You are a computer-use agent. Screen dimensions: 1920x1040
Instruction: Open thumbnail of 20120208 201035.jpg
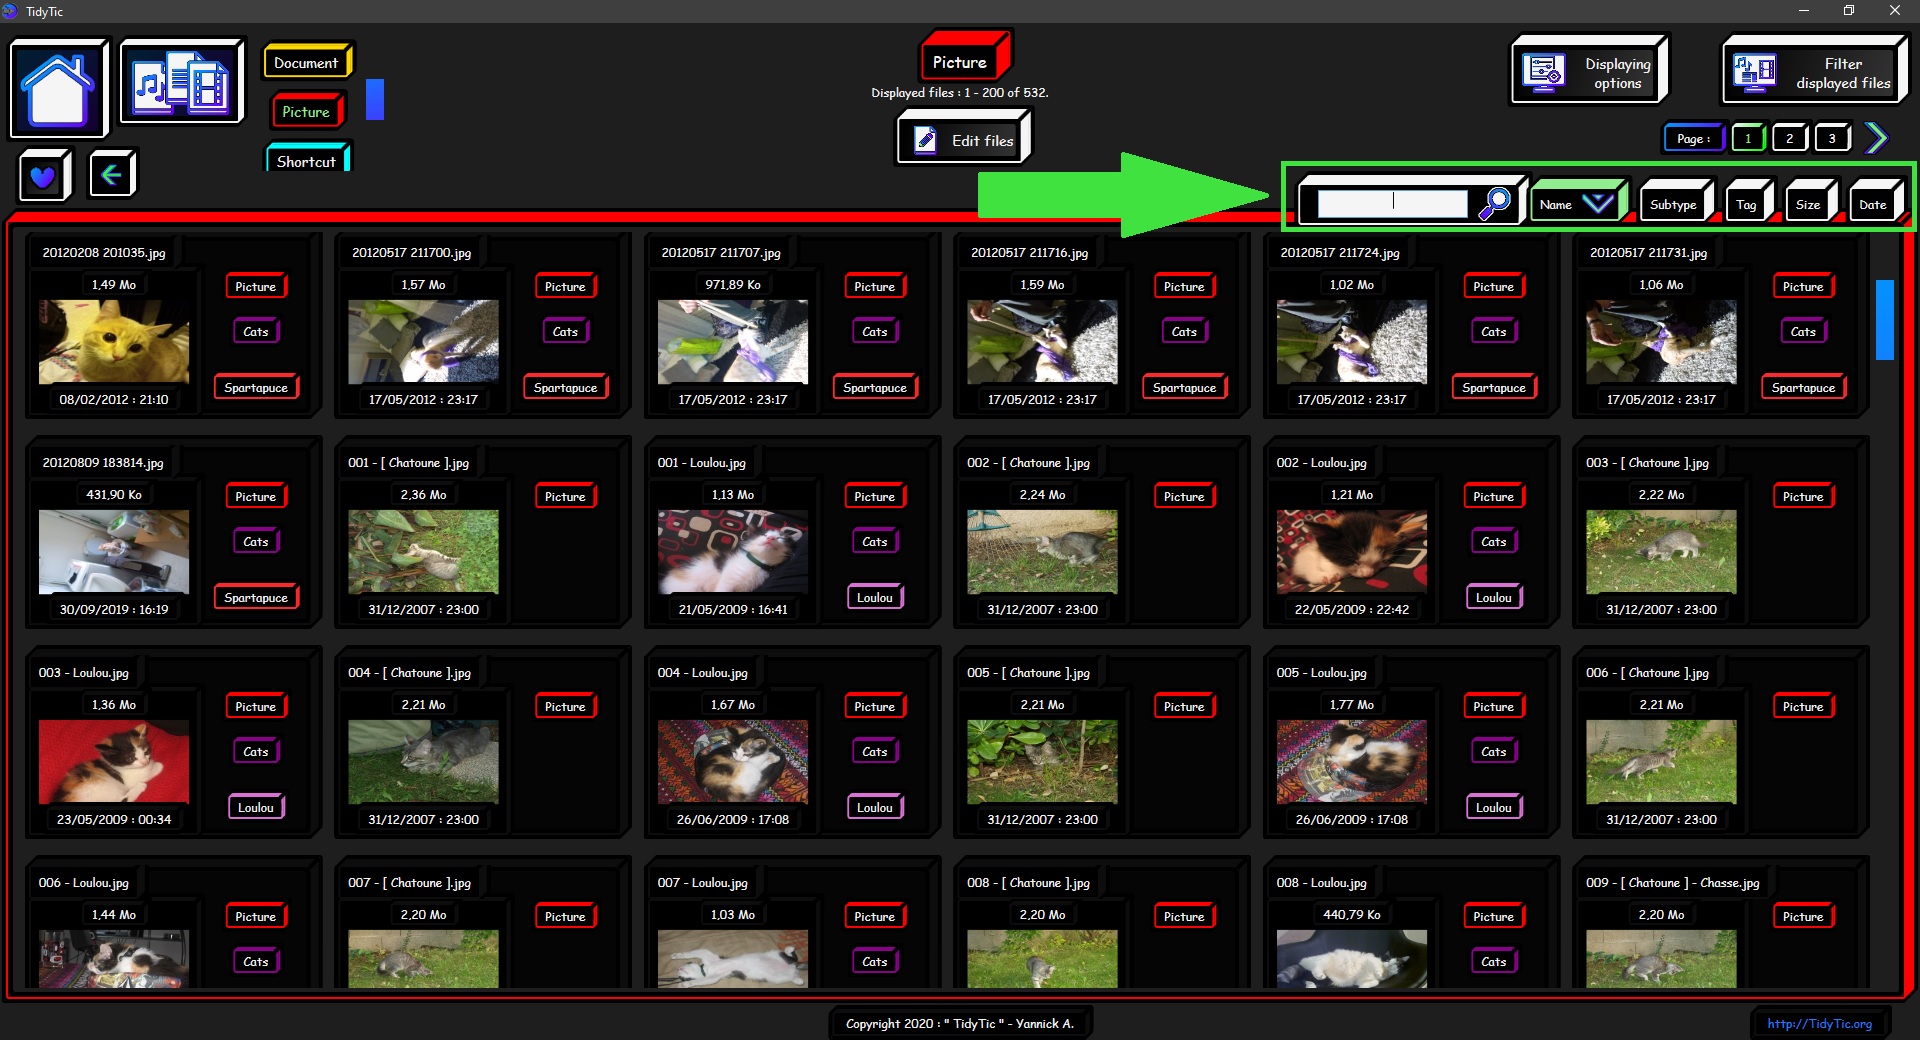click(114, 342)
